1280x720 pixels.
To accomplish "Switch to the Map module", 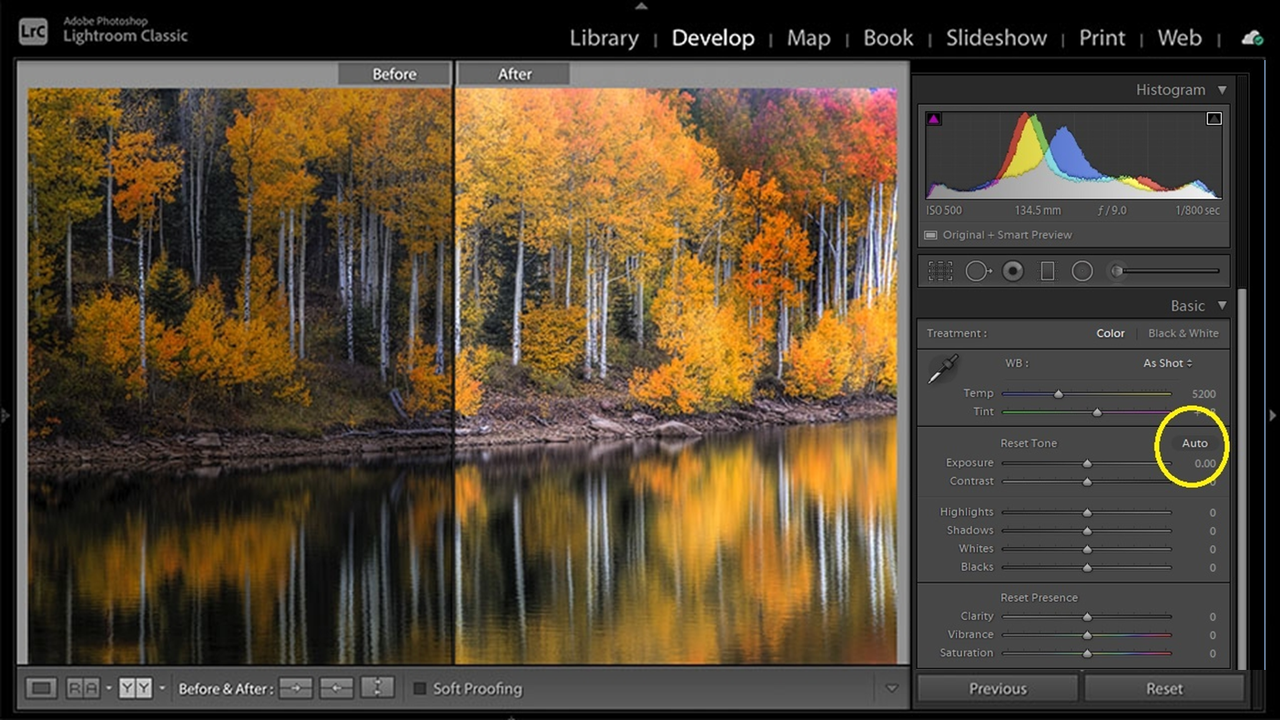I will pos(808,38).
